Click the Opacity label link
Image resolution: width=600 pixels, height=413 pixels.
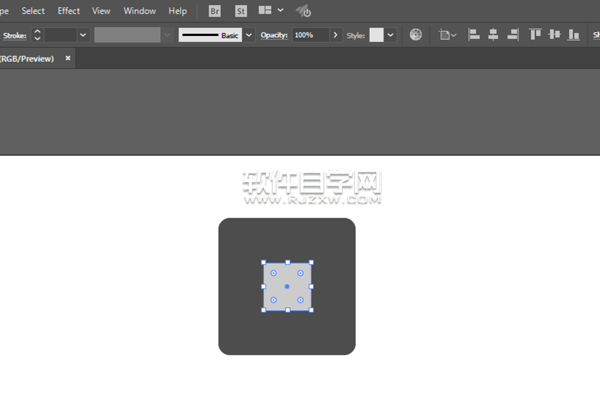tap(273, 35)
